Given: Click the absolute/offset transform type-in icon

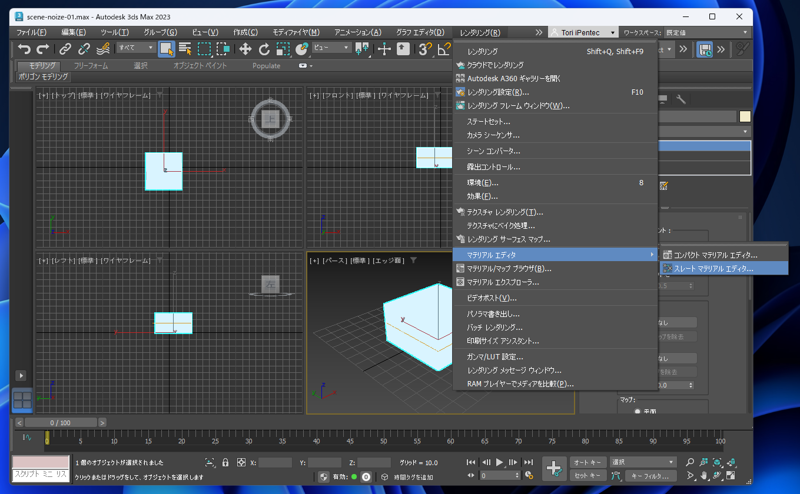Looking at the screenshot, I should point(241,462).
